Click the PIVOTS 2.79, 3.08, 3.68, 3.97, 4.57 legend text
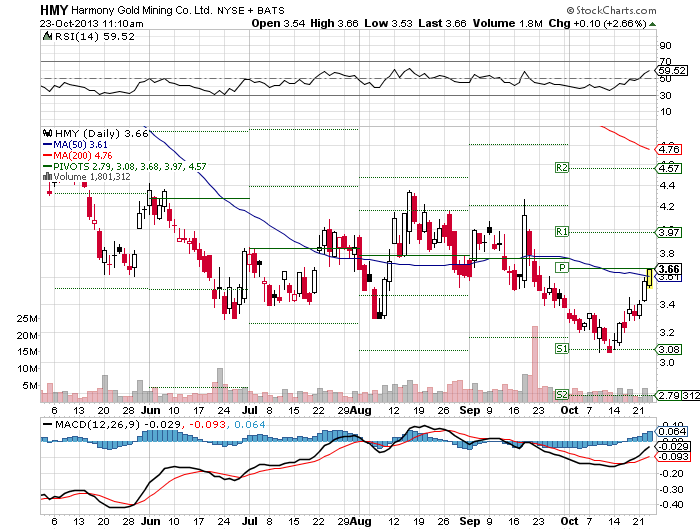This screenshot has height=530, width=700. pyautogui.click(x=130, y=166)
